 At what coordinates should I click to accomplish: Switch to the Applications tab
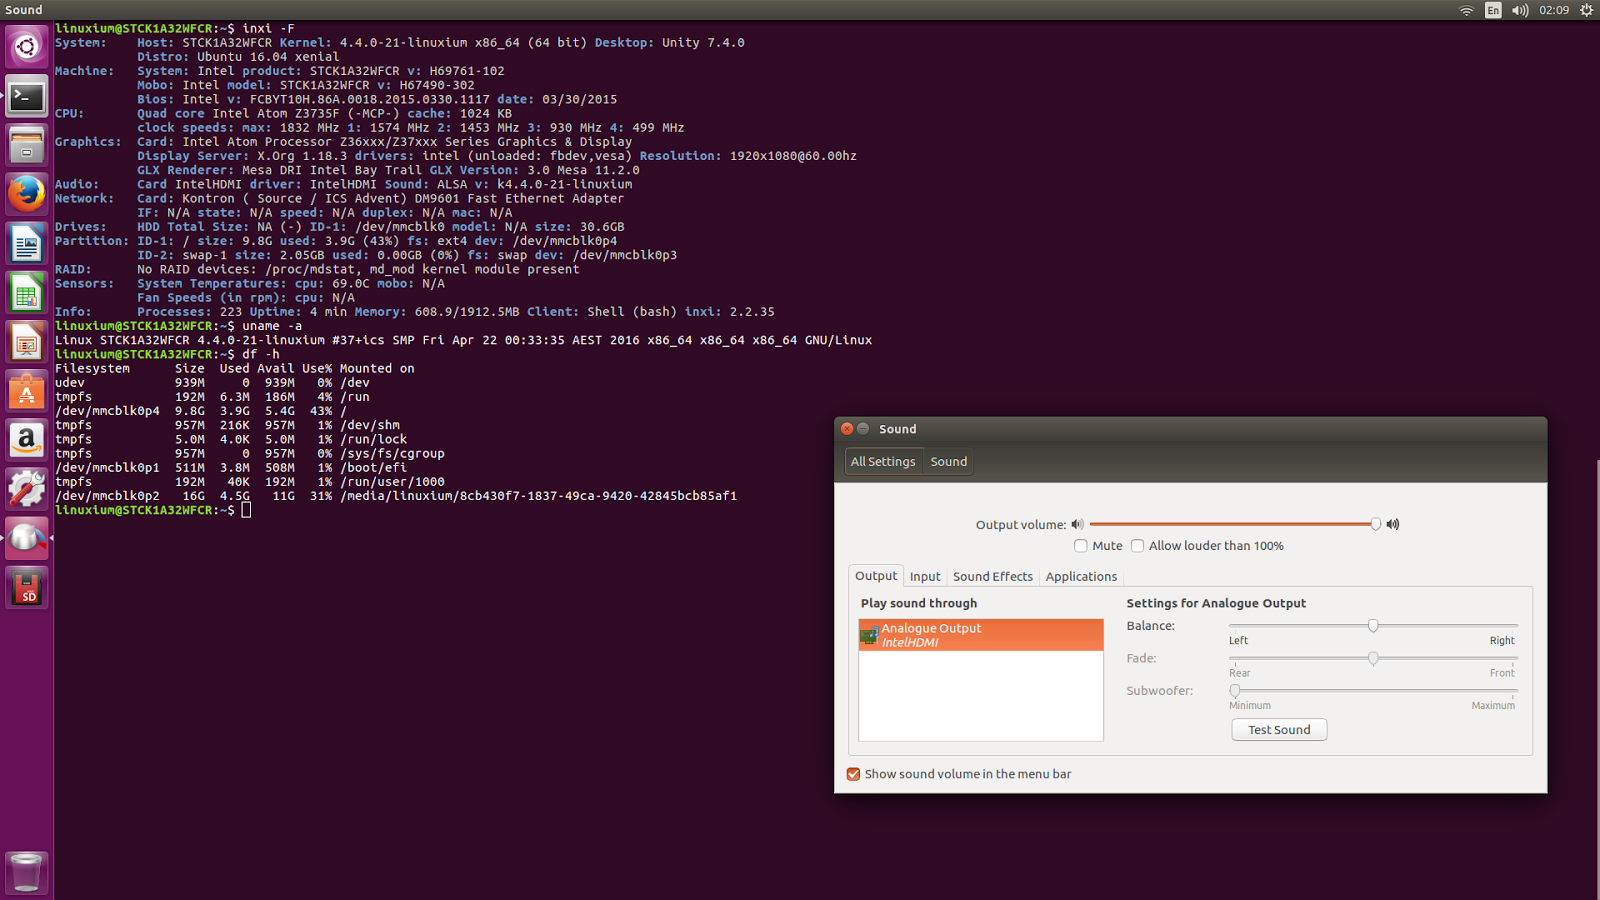pyautogui.click(x=1081, y=577)
